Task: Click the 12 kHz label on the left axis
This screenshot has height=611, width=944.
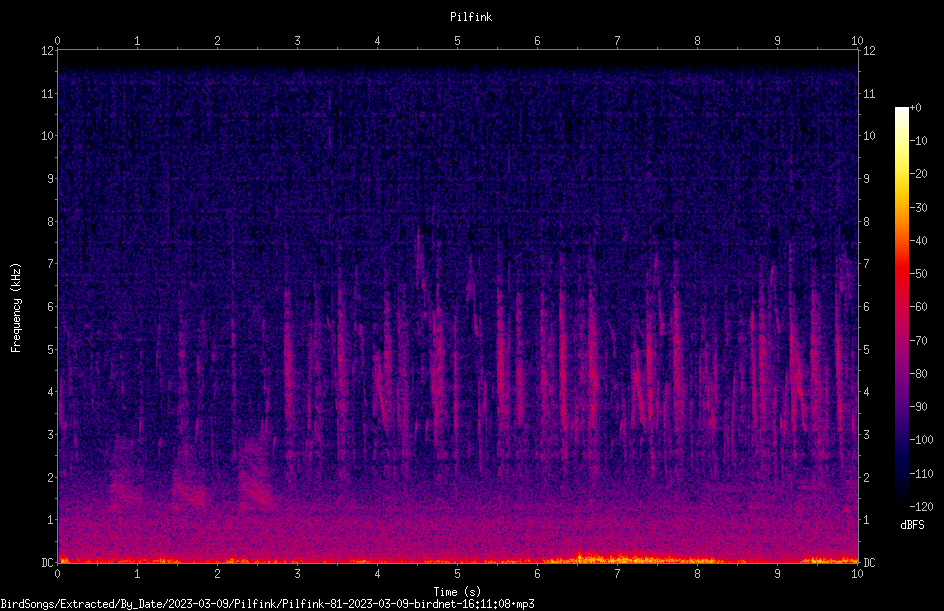Action: (x=48, y=51)
